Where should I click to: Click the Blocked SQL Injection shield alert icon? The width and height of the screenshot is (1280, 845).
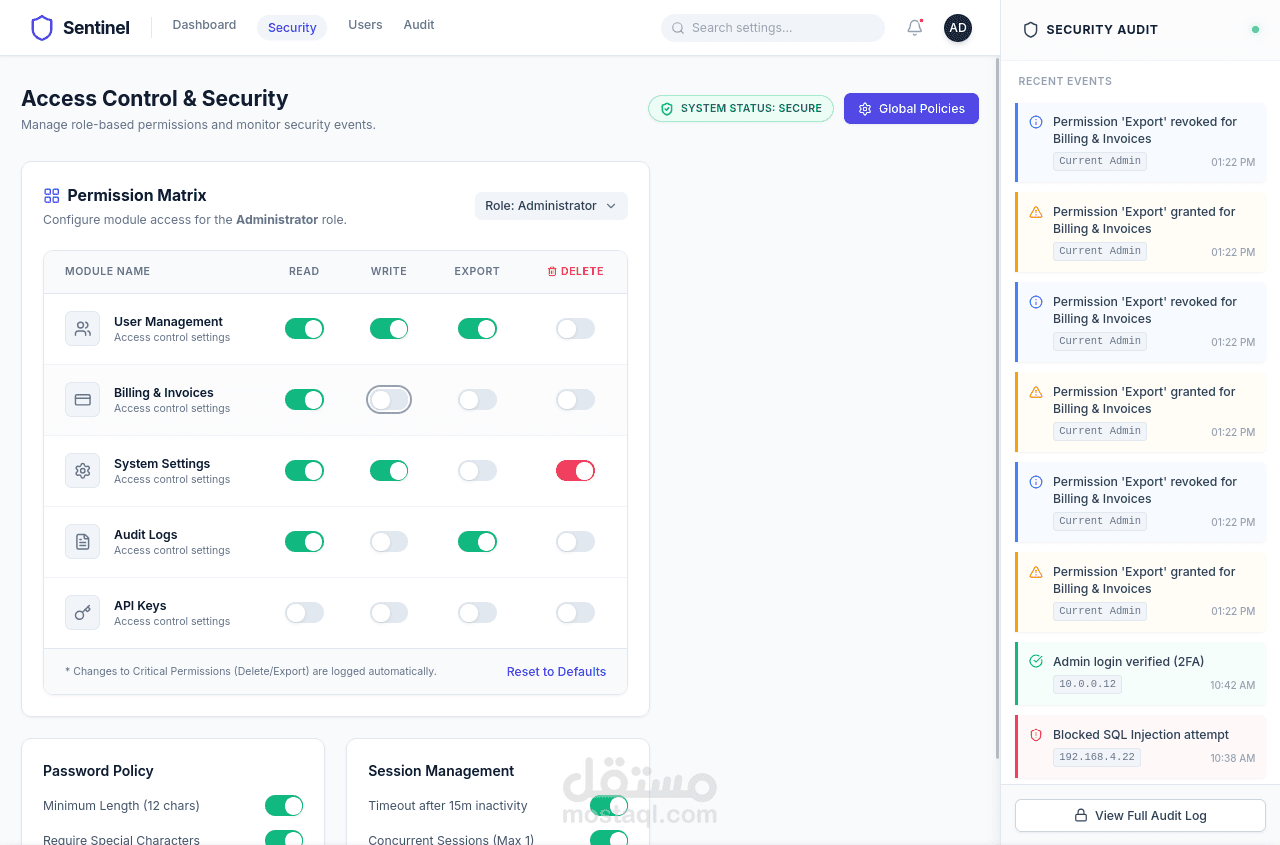[x=1036, y=735]
